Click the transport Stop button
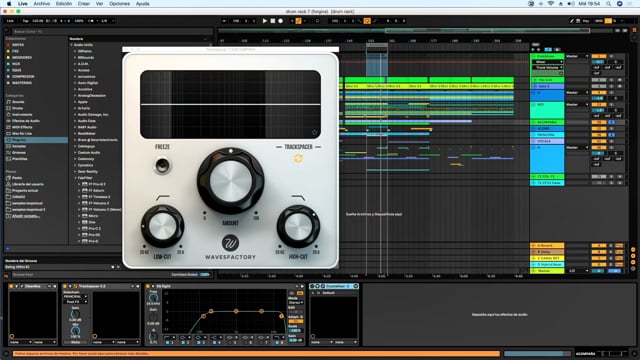 pyautogui.click(x=273, y=21)
